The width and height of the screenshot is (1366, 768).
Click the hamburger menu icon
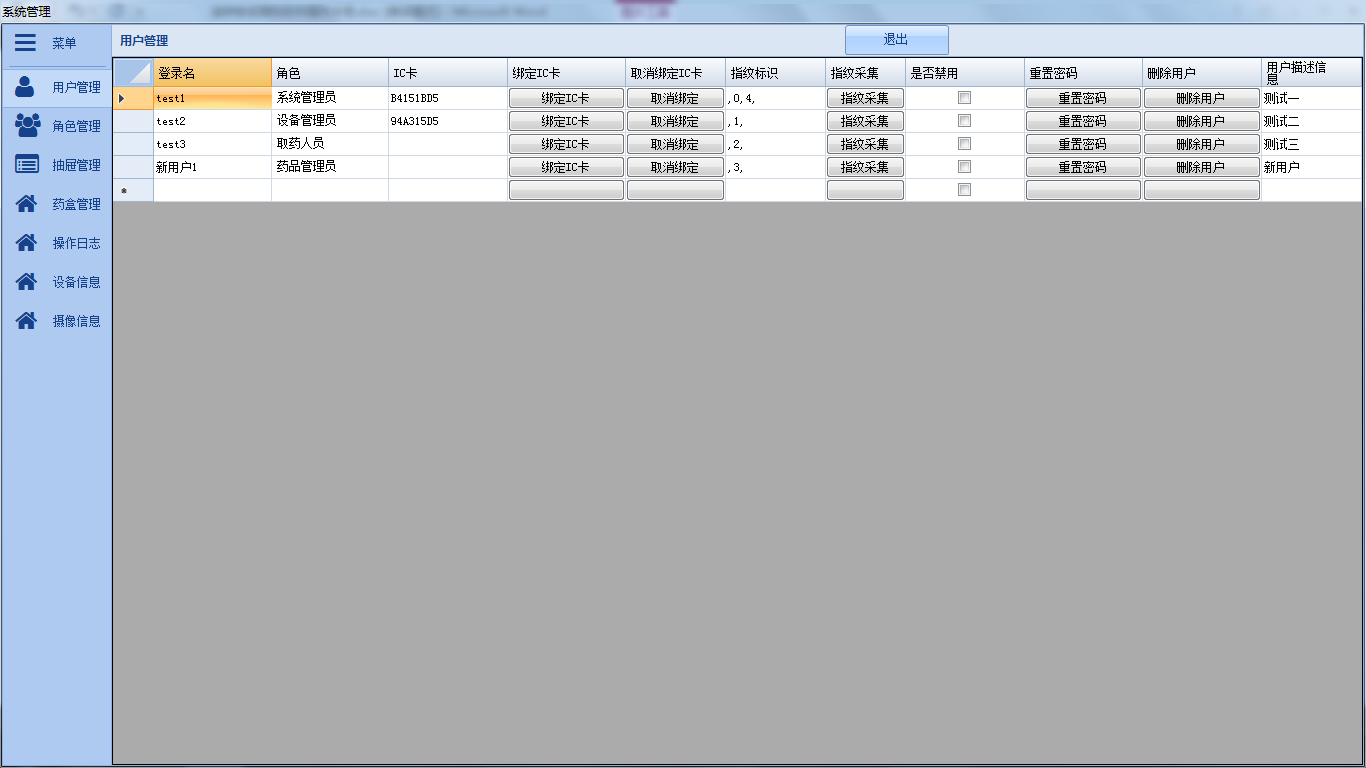pos(26,43)
